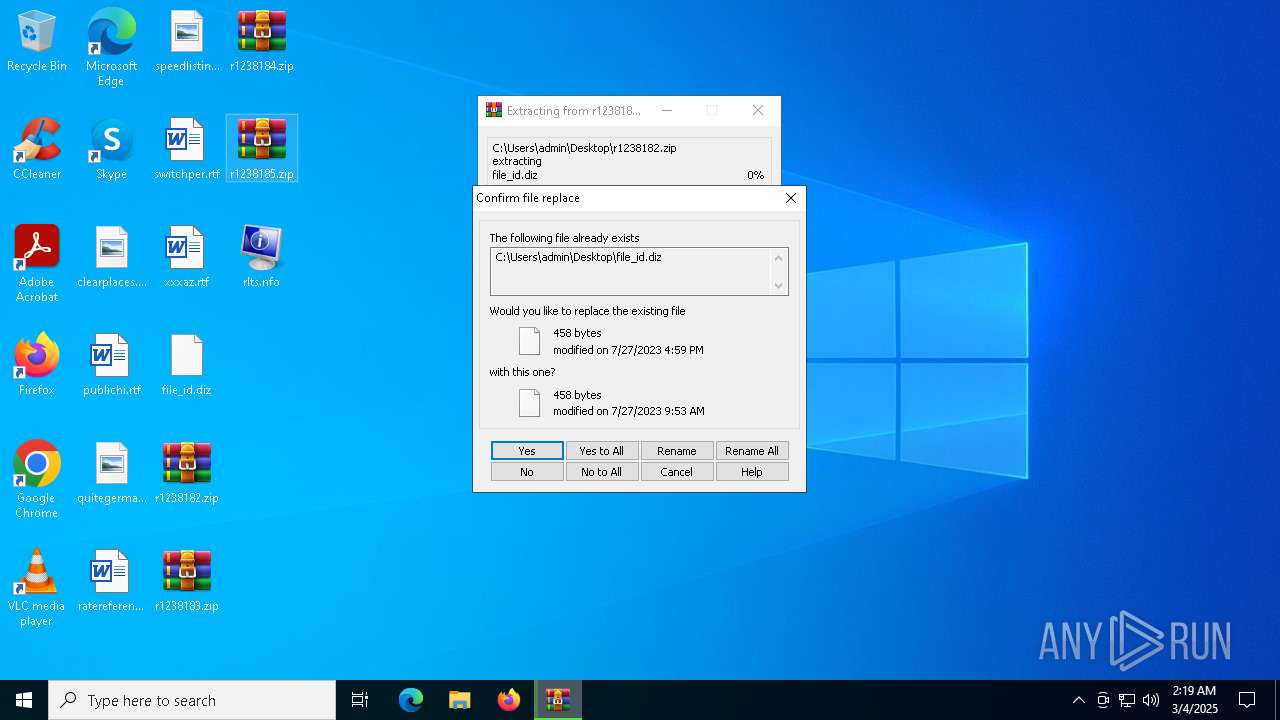Open WinRAR from the taskbar
1280x720 pixels.
click(x=557, y=700)
